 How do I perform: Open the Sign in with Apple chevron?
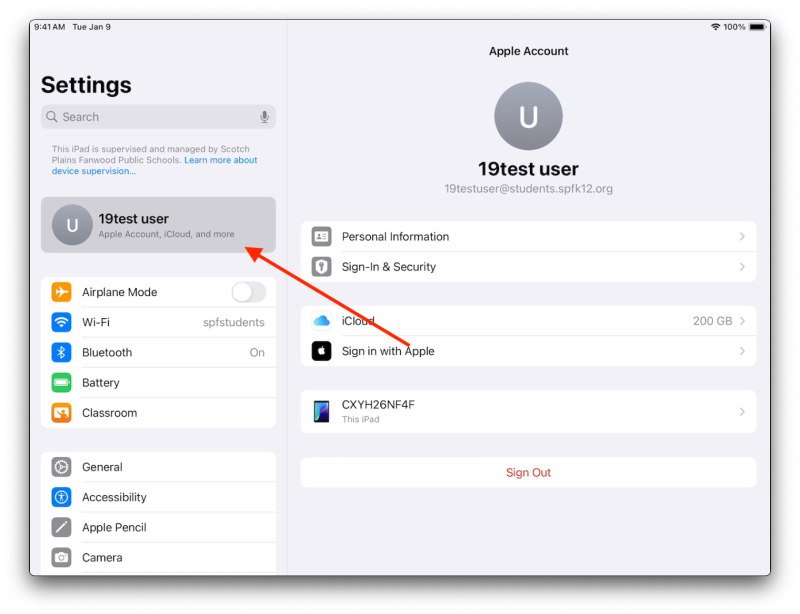tap(741, 351)
